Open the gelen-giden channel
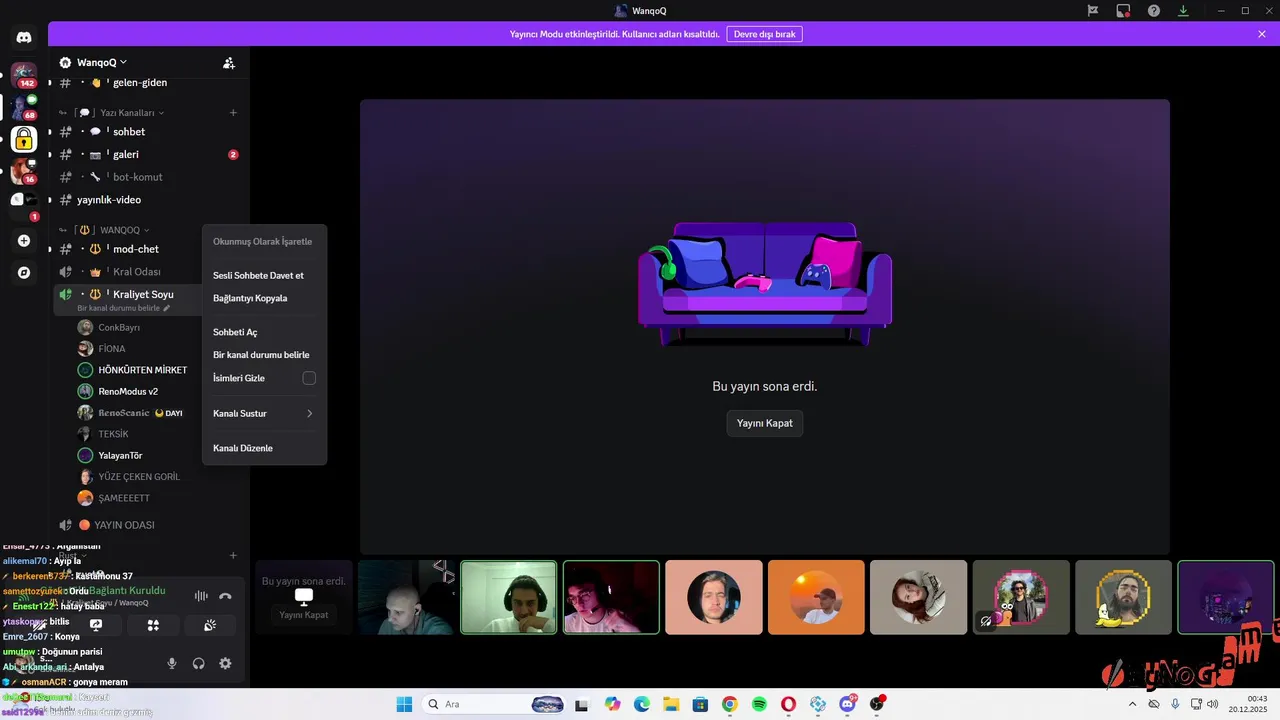 pos(149,83)
